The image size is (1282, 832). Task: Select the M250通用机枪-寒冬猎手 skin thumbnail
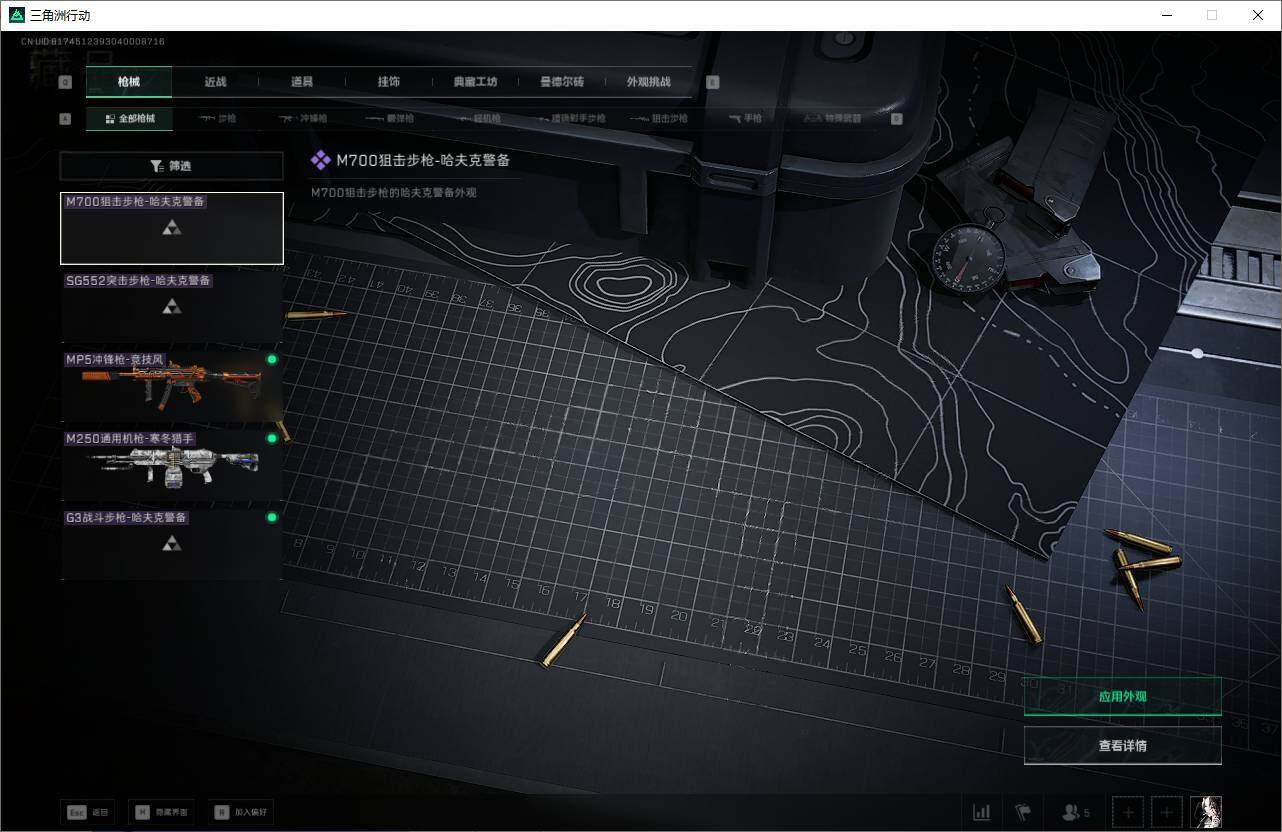click(171, 465)
